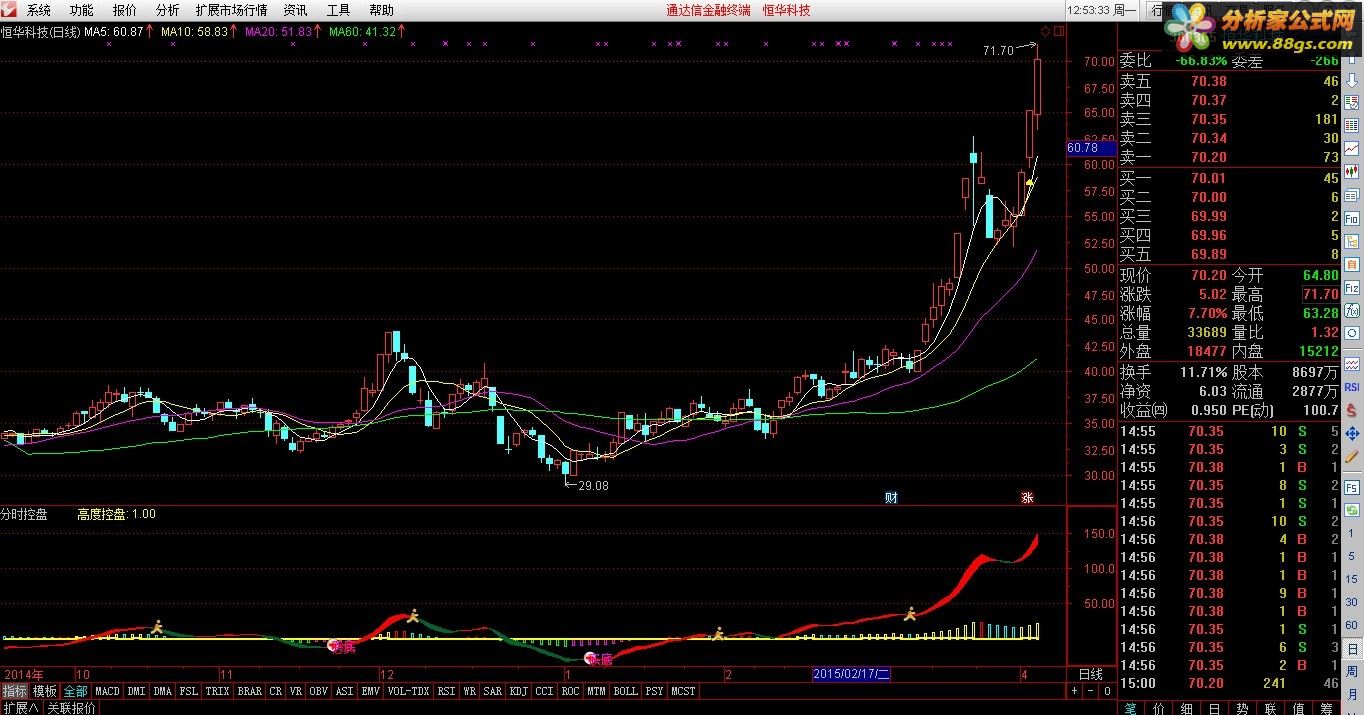
Task: Expand the 扩展 panel at bottom left
Action: tap(21, 708)
